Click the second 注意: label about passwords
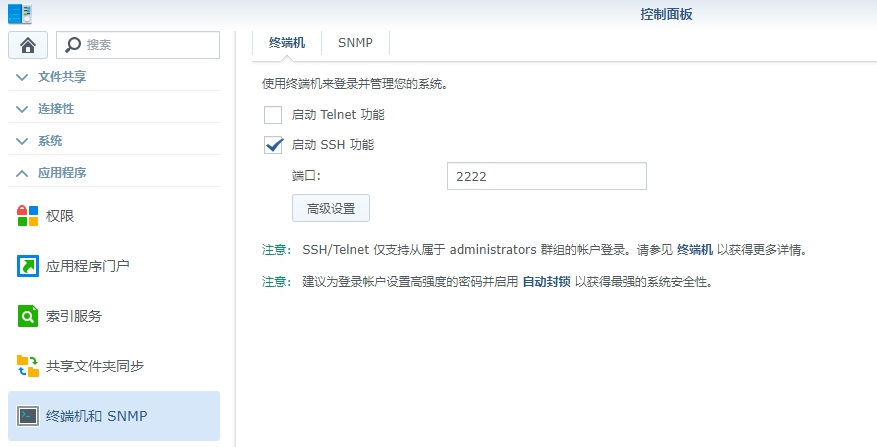Viewport: 877px width, 447px height. tap(276, 282)
